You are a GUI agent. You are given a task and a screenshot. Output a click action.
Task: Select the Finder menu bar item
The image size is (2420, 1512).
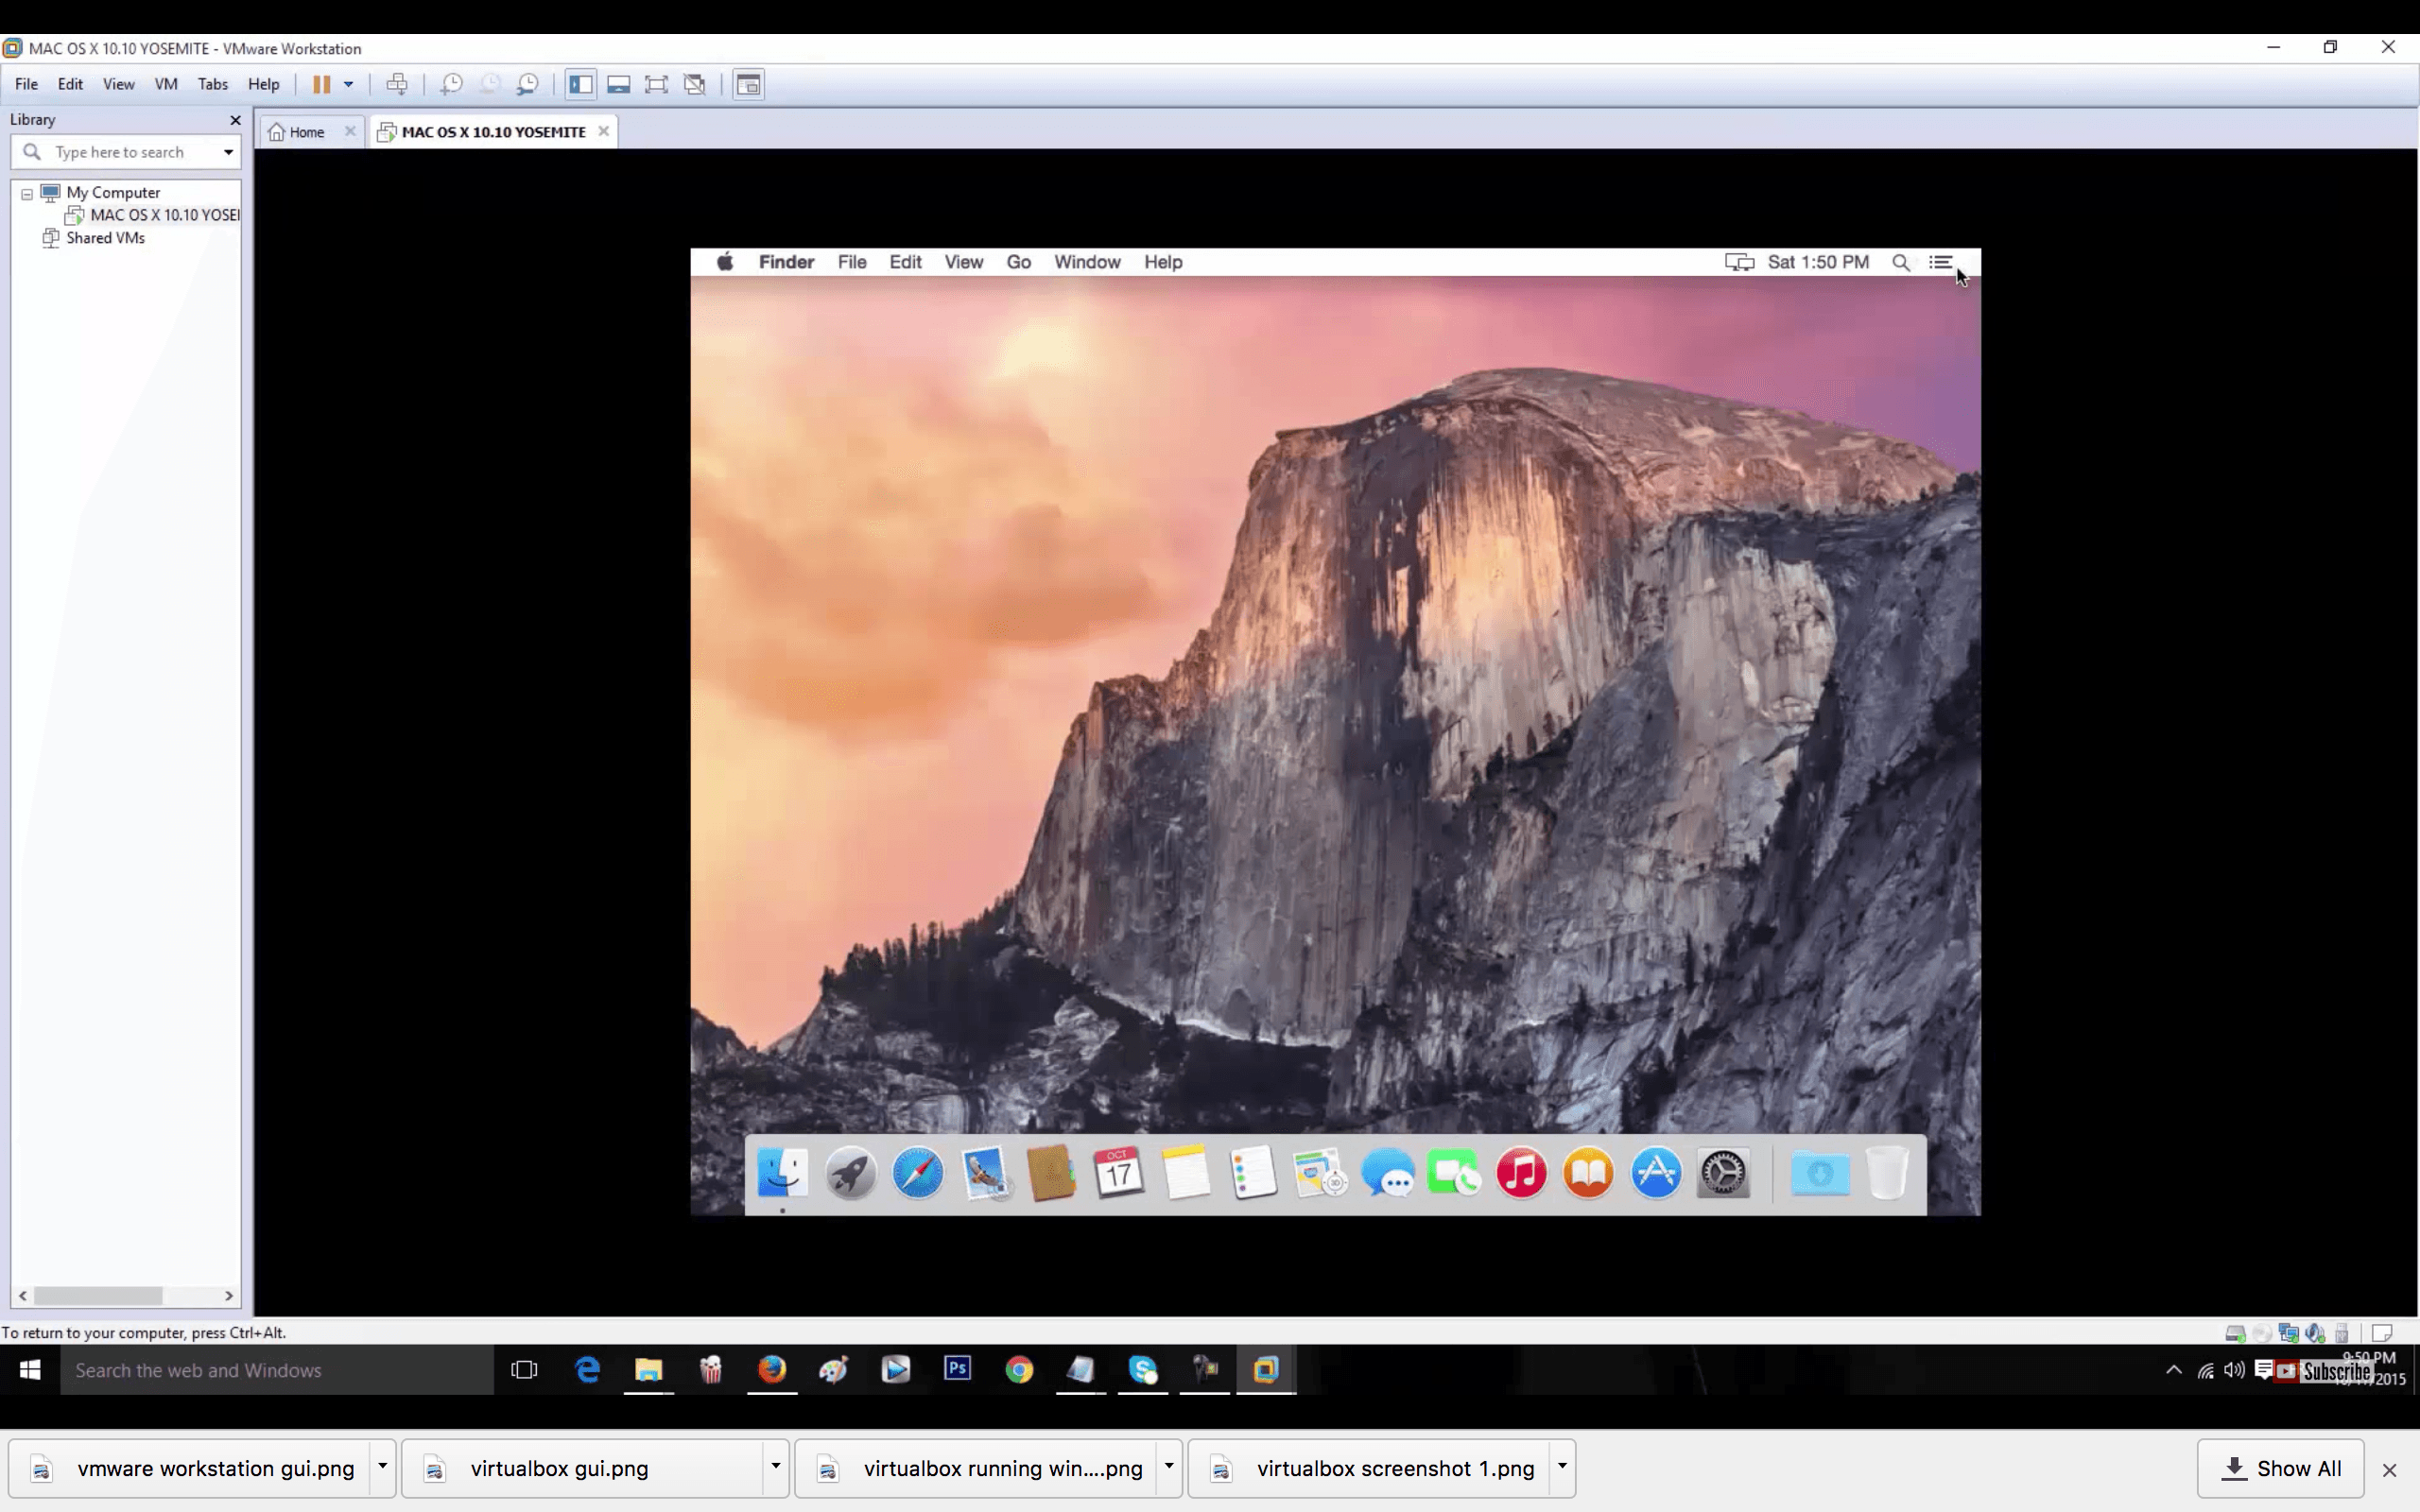click(x=784, y=261)
